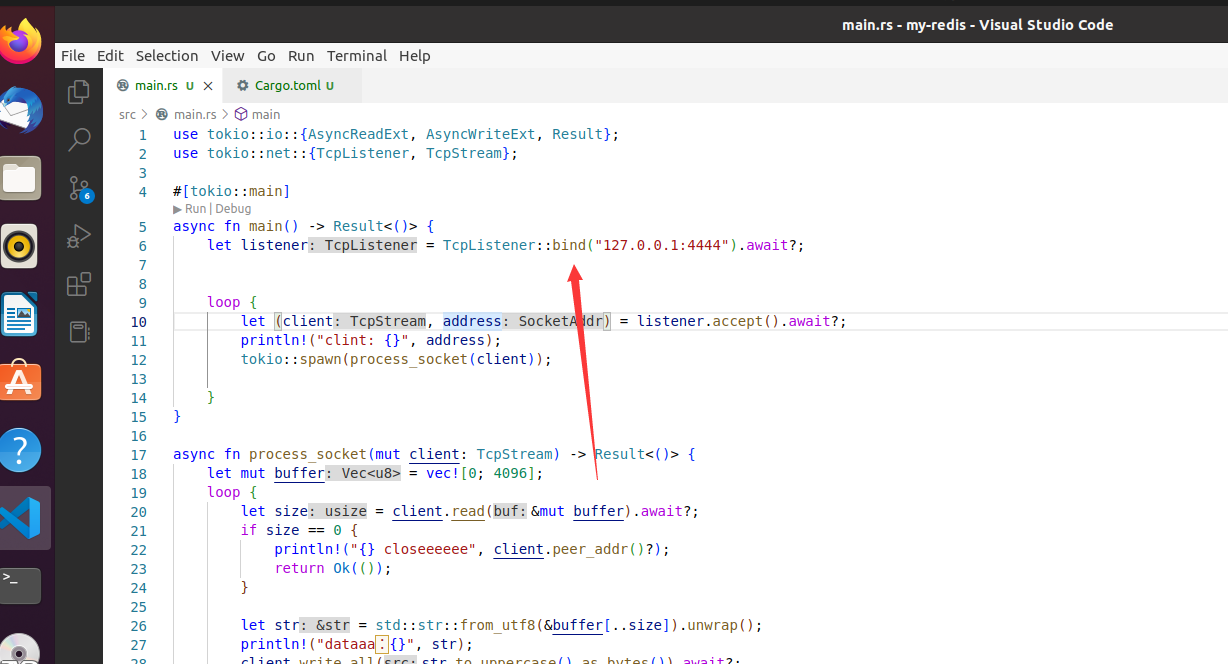
Task: Open the Run and Debug view
Action: coord(79,237)
